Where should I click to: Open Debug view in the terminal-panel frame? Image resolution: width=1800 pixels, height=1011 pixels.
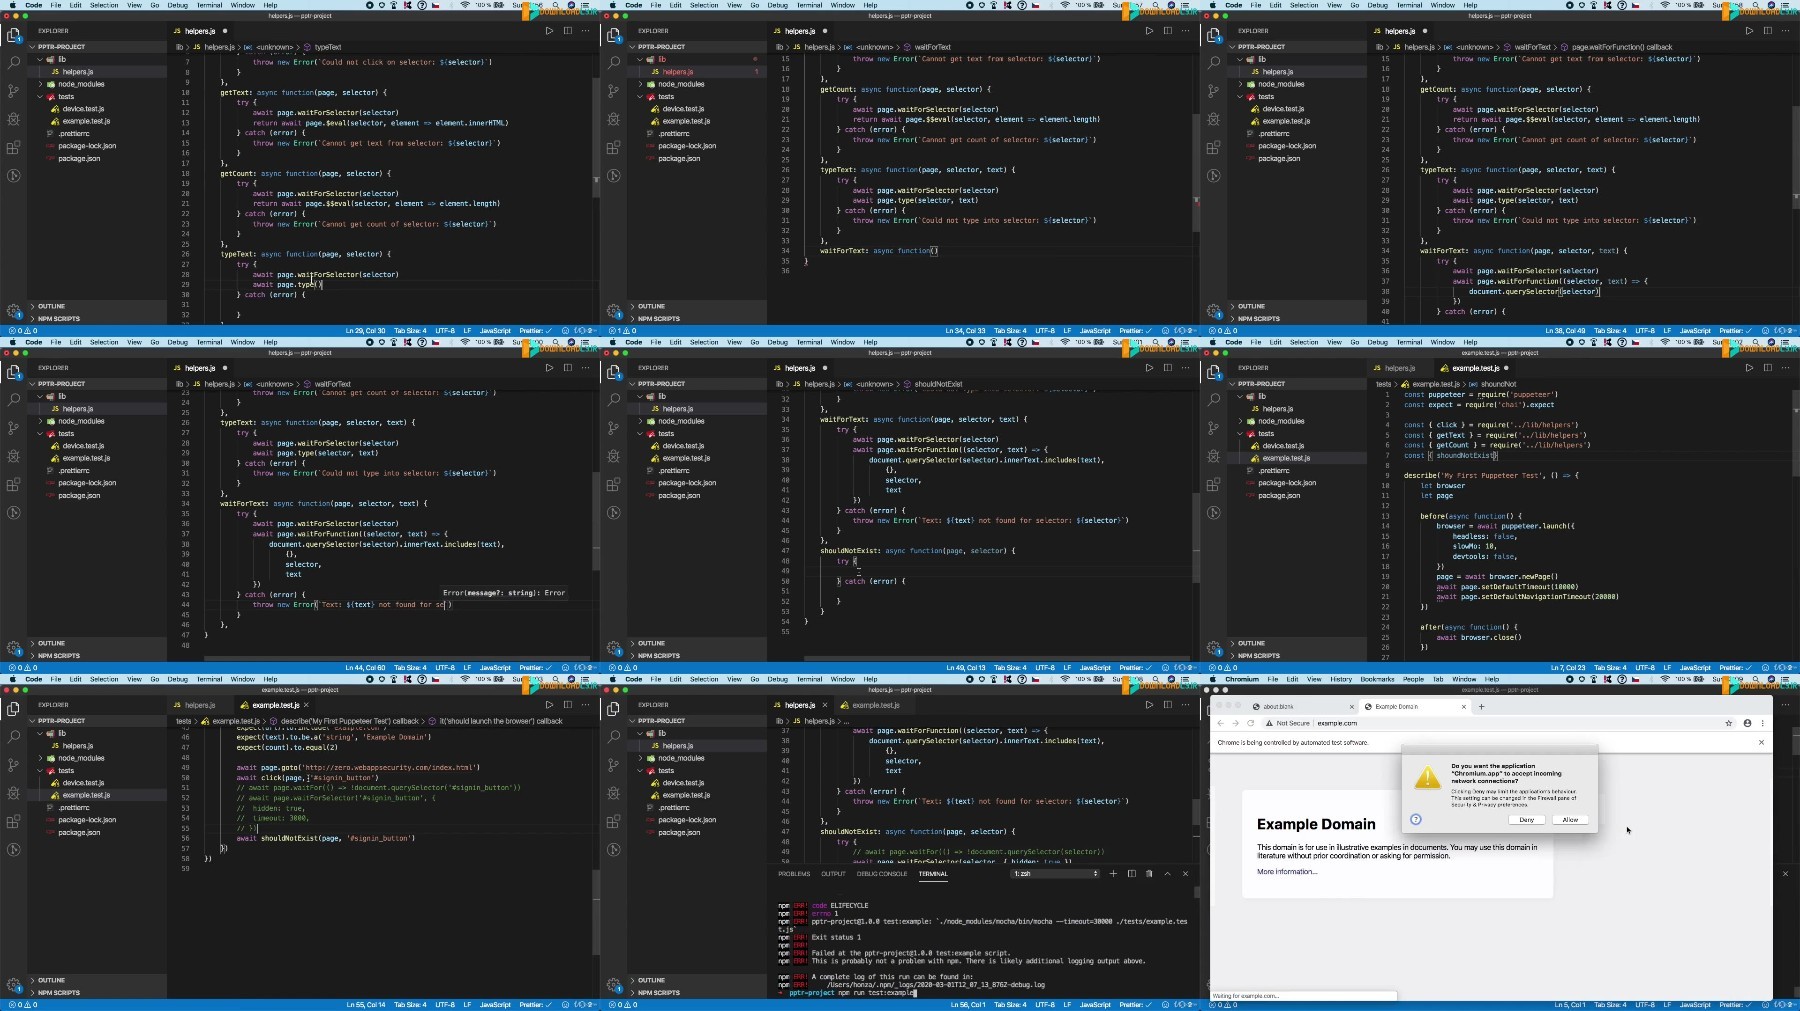(x=613, y=793)
